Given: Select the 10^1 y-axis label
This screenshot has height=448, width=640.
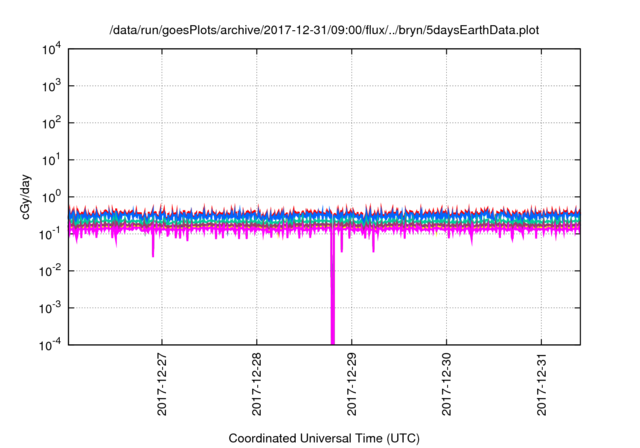Looking at the screenshot, I should pos(52,160).
